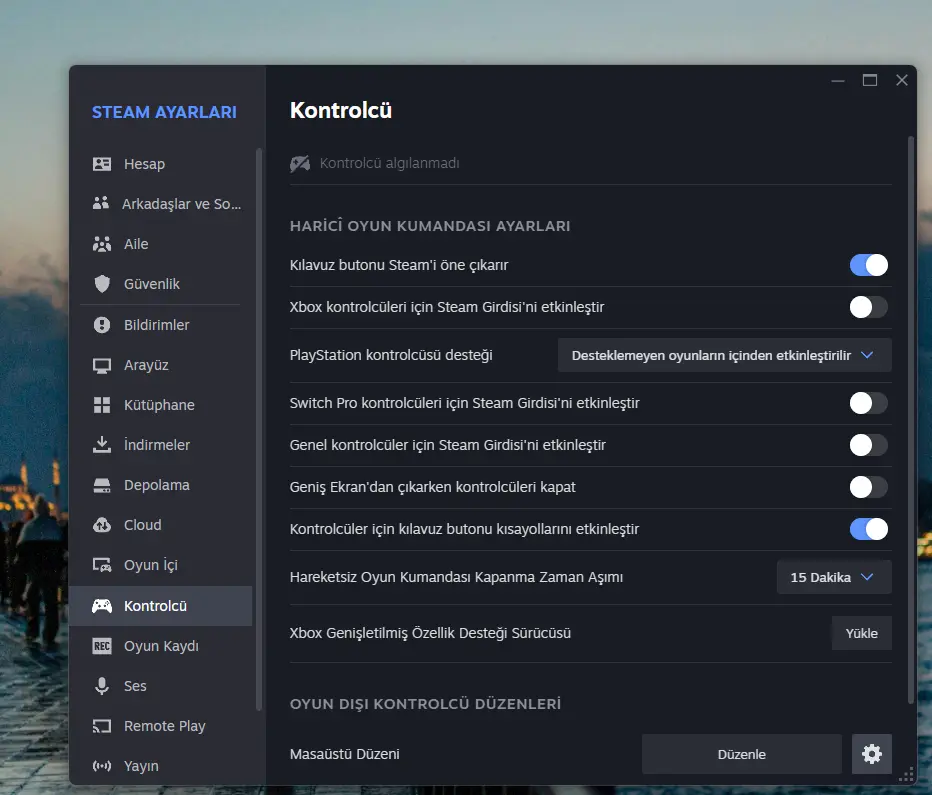
Task: Click the Aile family group icon
Action: tap(102, 244)
